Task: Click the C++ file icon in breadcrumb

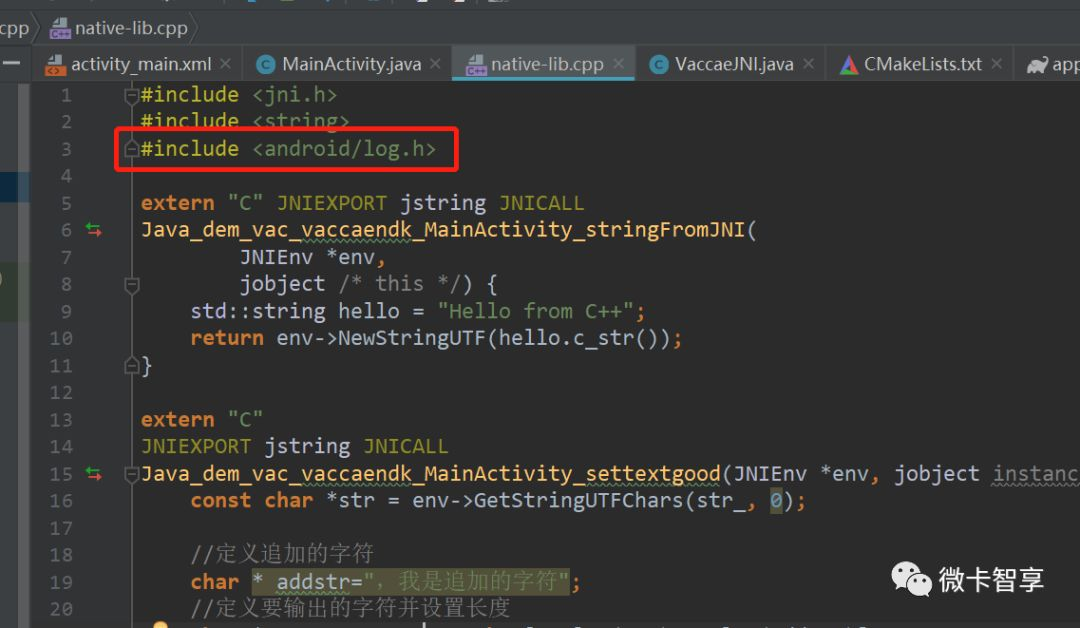Action: point(61,28)
